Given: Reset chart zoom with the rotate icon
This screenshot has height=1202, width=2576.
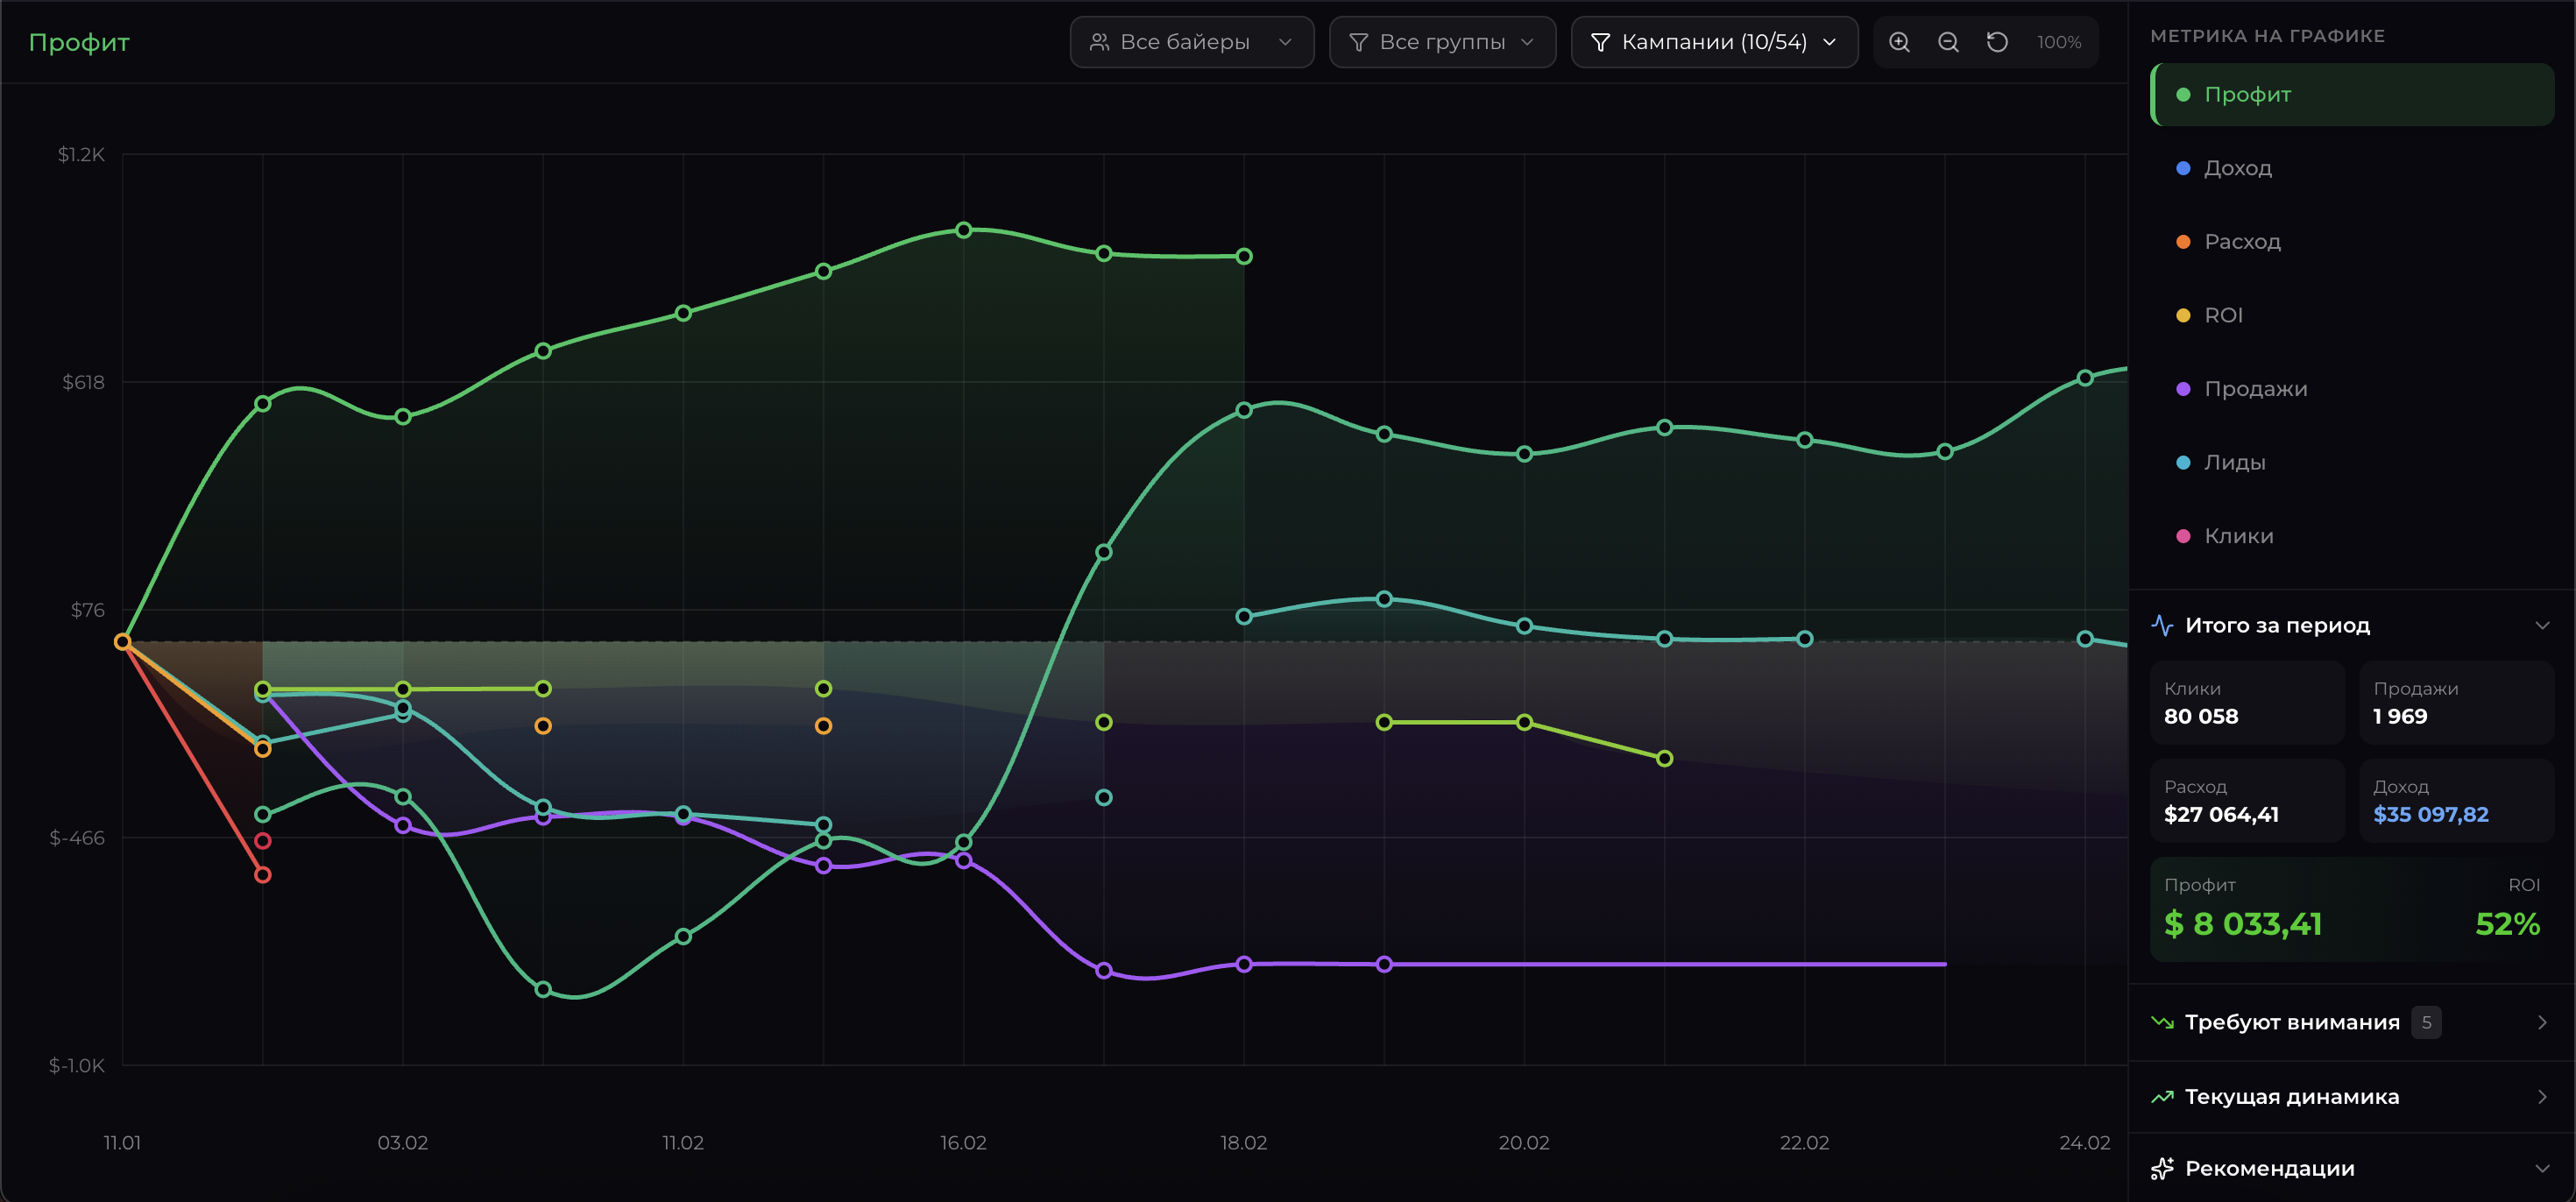Looking at the screenshot, I should coord(1997,42).
